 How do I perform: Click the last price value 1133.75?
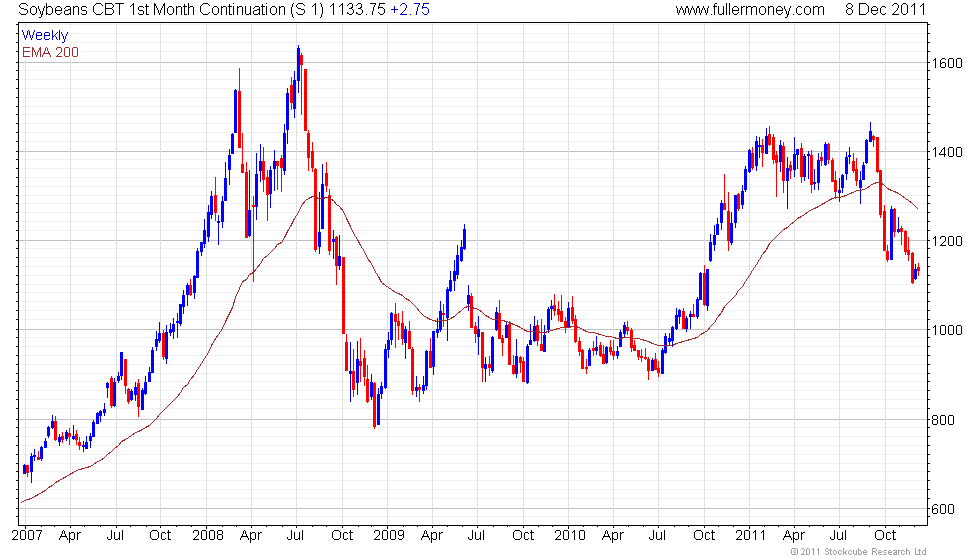tap(358, 10)
